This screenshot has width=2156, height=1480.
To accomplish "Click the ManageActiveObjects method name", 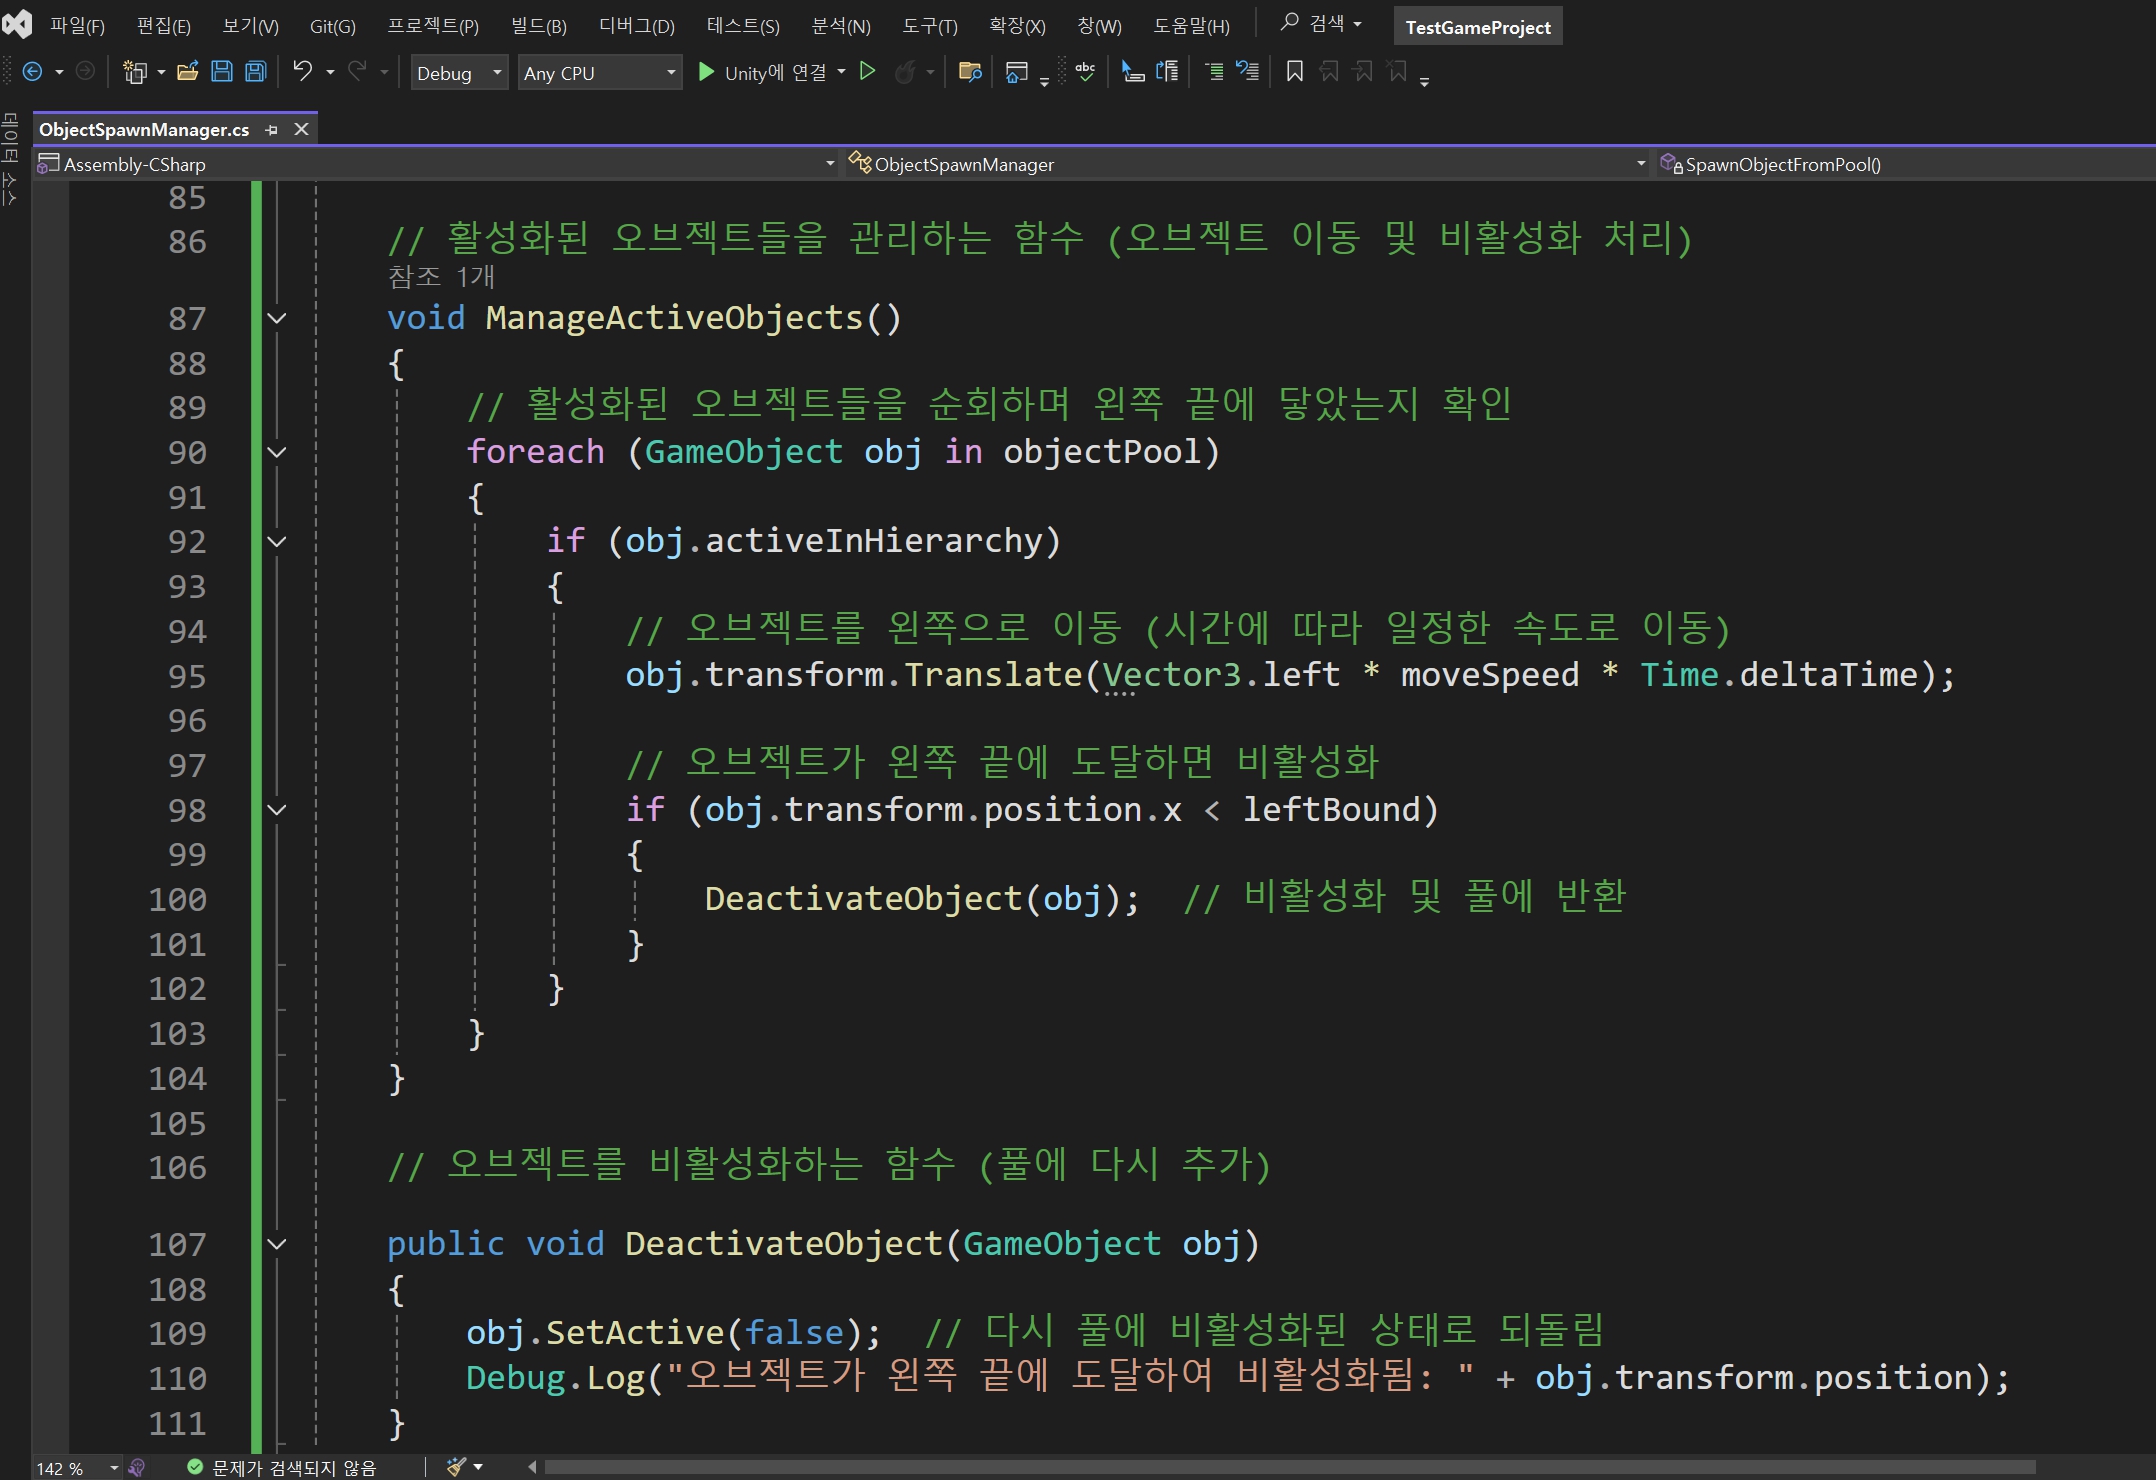I will pos(674,318).
